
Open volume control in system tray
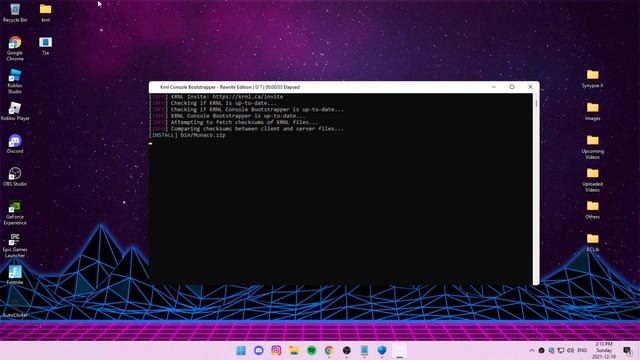coord(570,350)
